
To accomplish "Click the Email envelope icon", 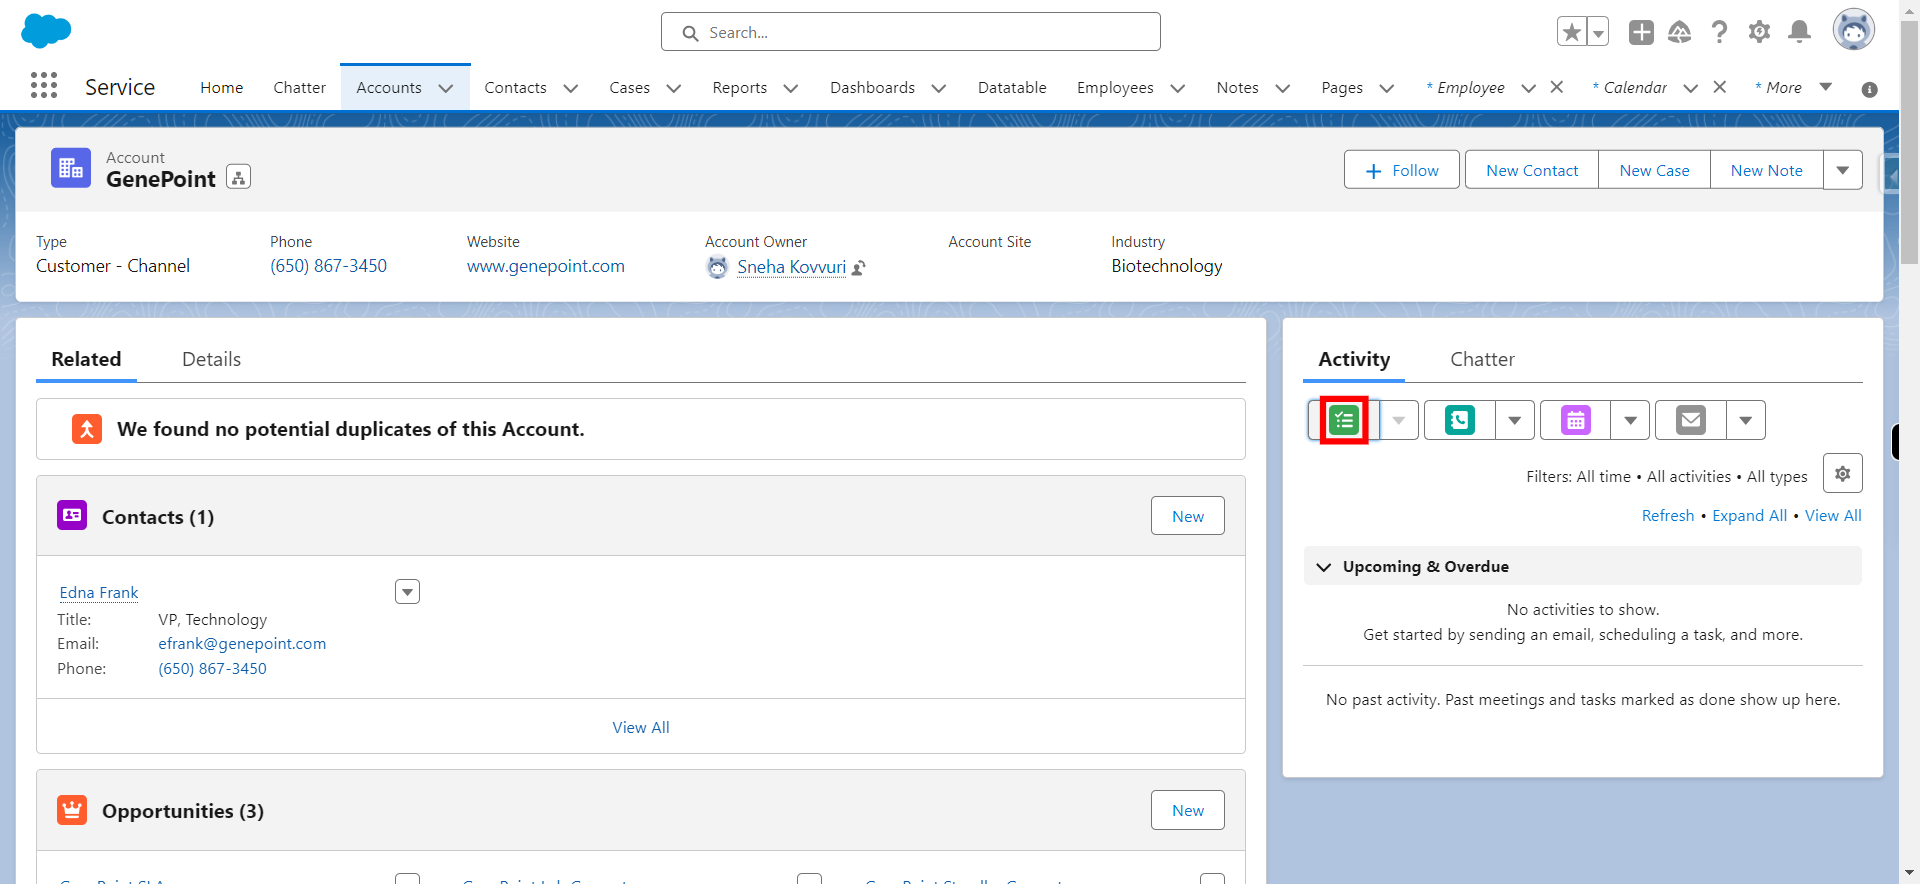I will pos(1691,420).
